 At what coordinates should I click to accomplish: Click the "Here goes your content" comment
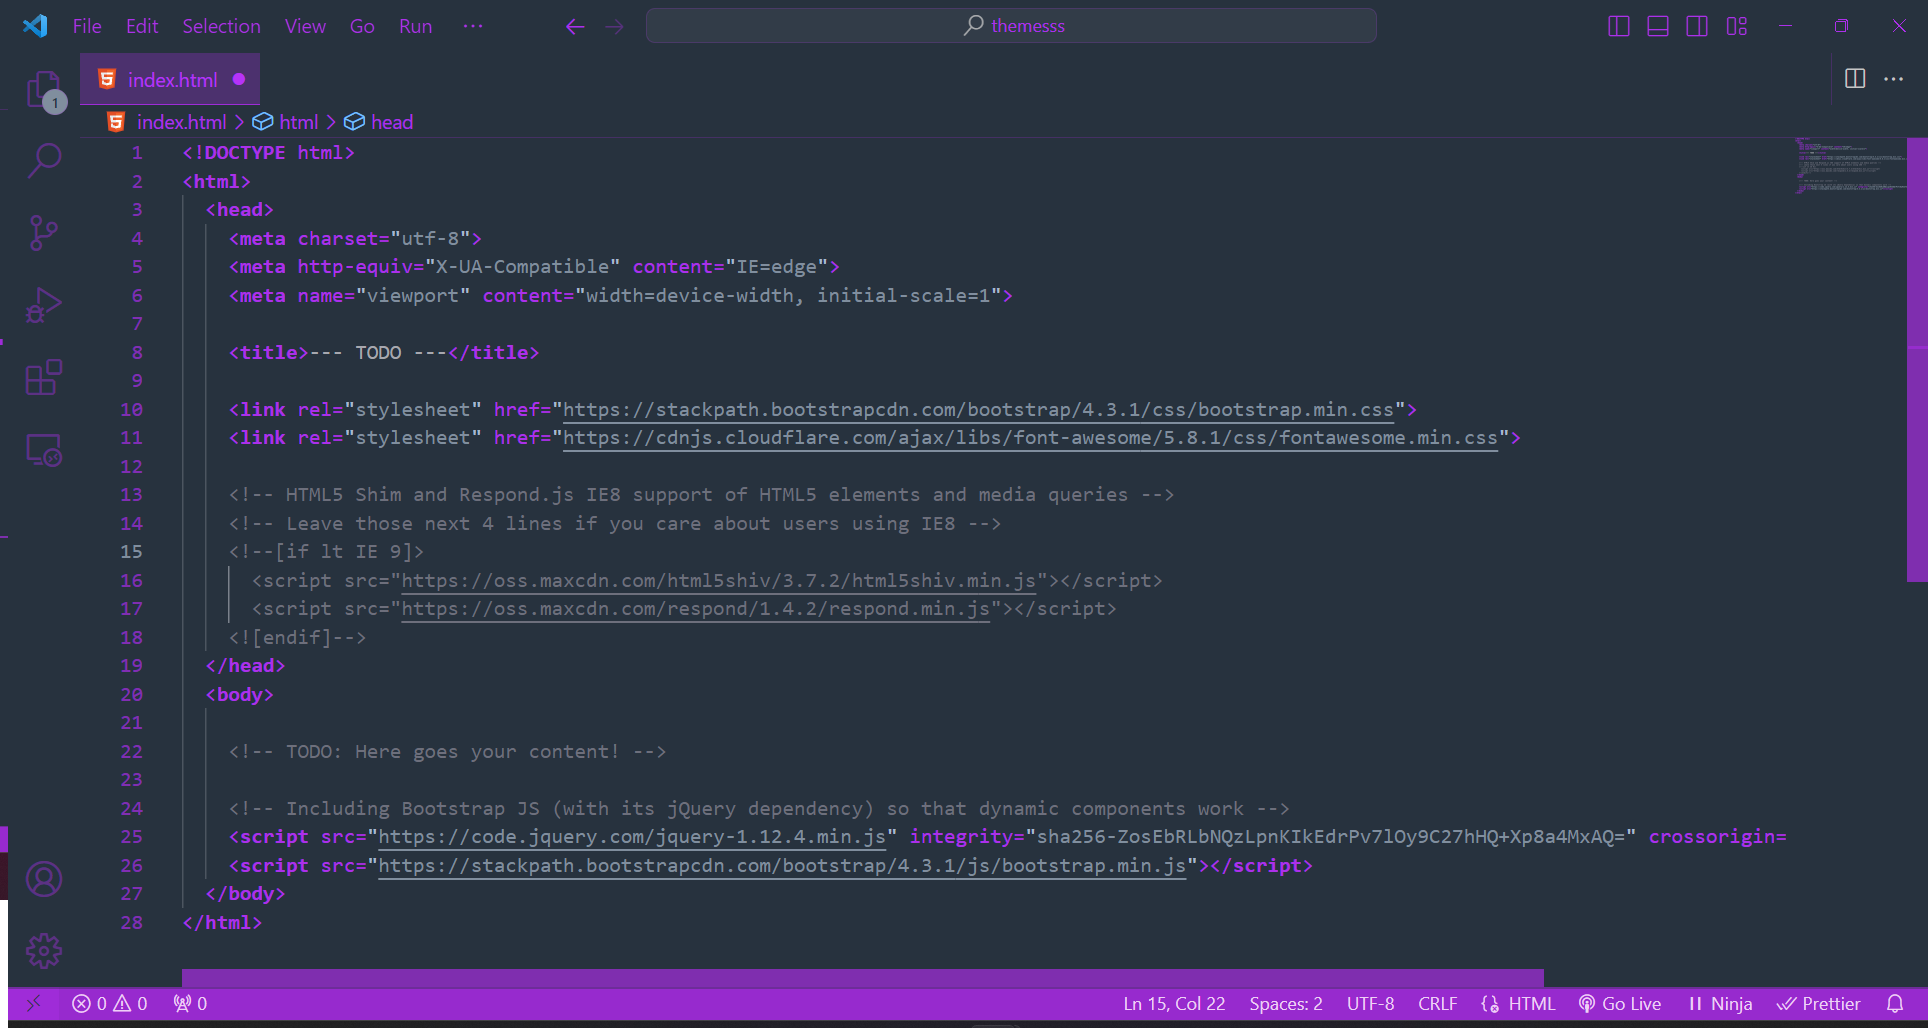pos(447,752)
